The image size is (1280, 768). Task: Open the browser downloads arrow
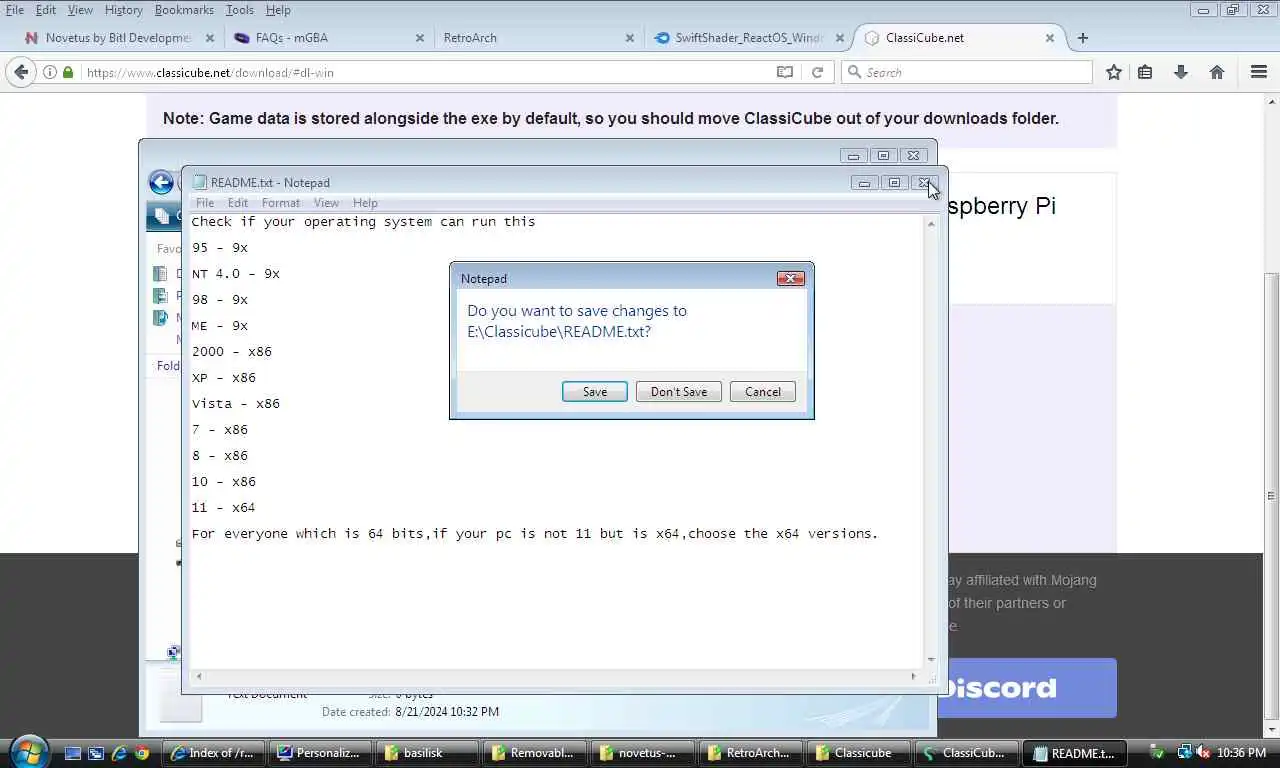1181,72
